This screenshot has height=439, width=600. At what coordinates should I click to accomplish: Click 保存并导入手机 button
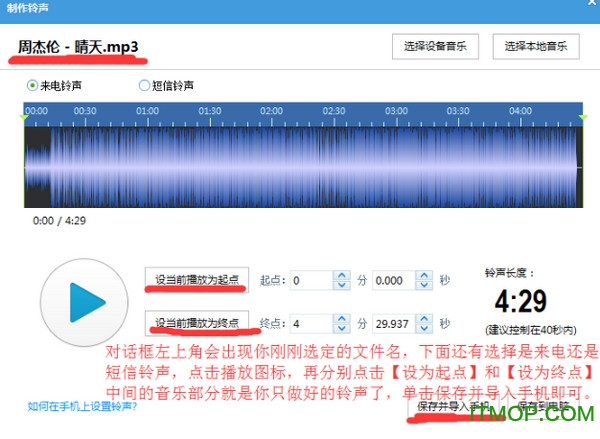coord(453,406)
